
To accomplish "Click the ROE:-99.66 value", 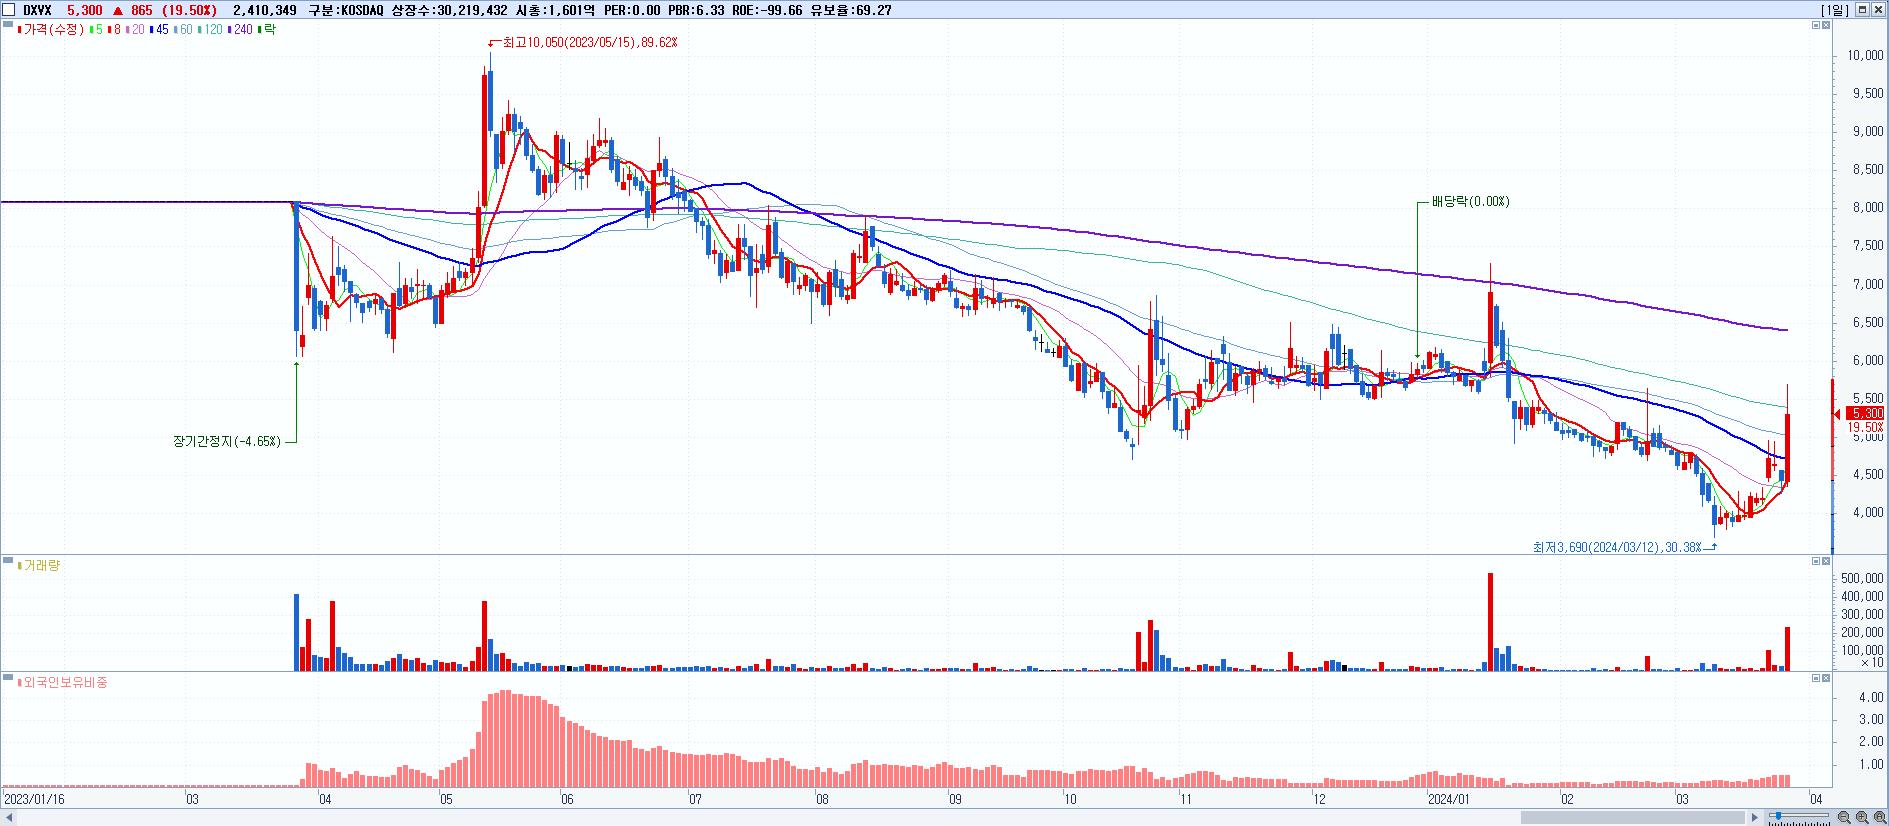I will (x=767, y=10).
